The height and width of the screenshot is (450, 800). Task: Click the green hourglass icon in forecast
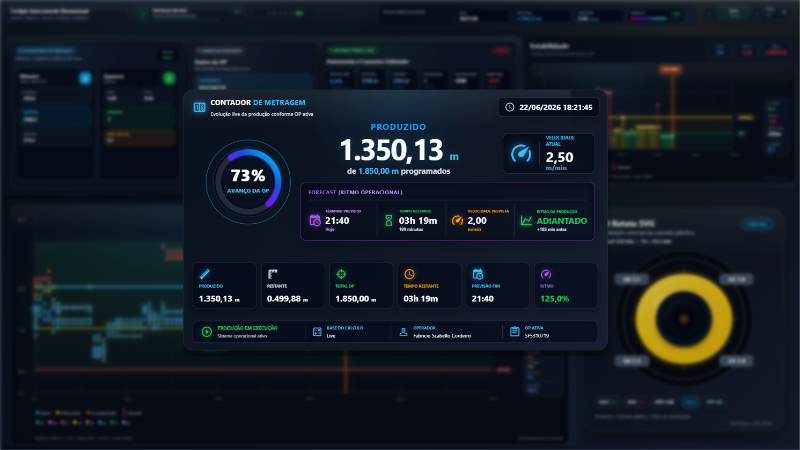pyautogui.click(x=389, y=220)
